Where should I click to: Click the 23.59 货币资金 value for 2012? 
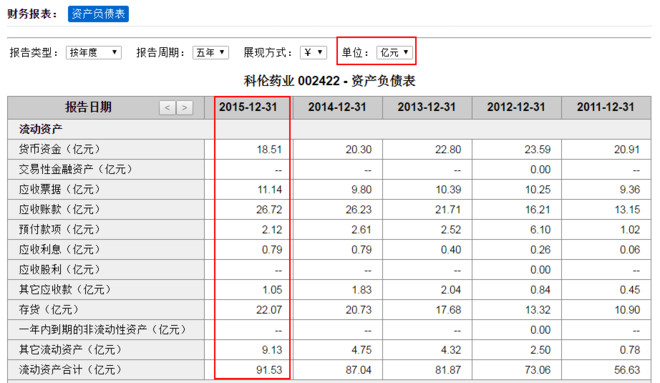[x=538, y=149]
